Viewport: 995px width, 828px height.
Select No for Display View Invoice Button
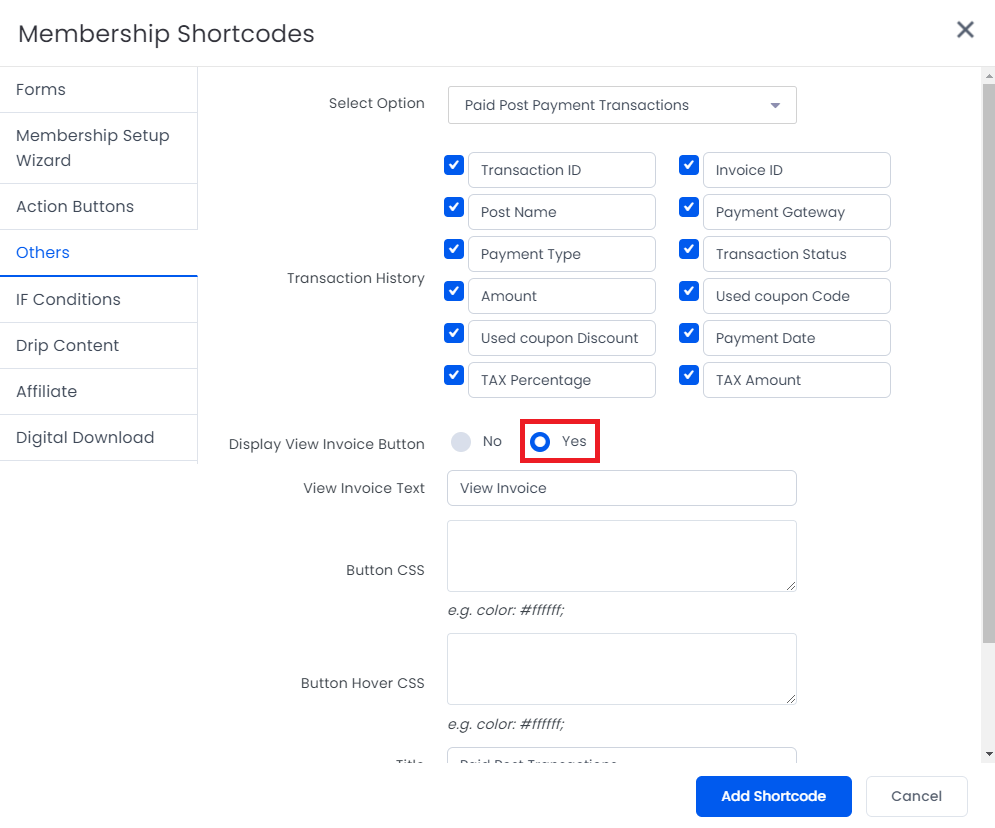click(461, 442)
